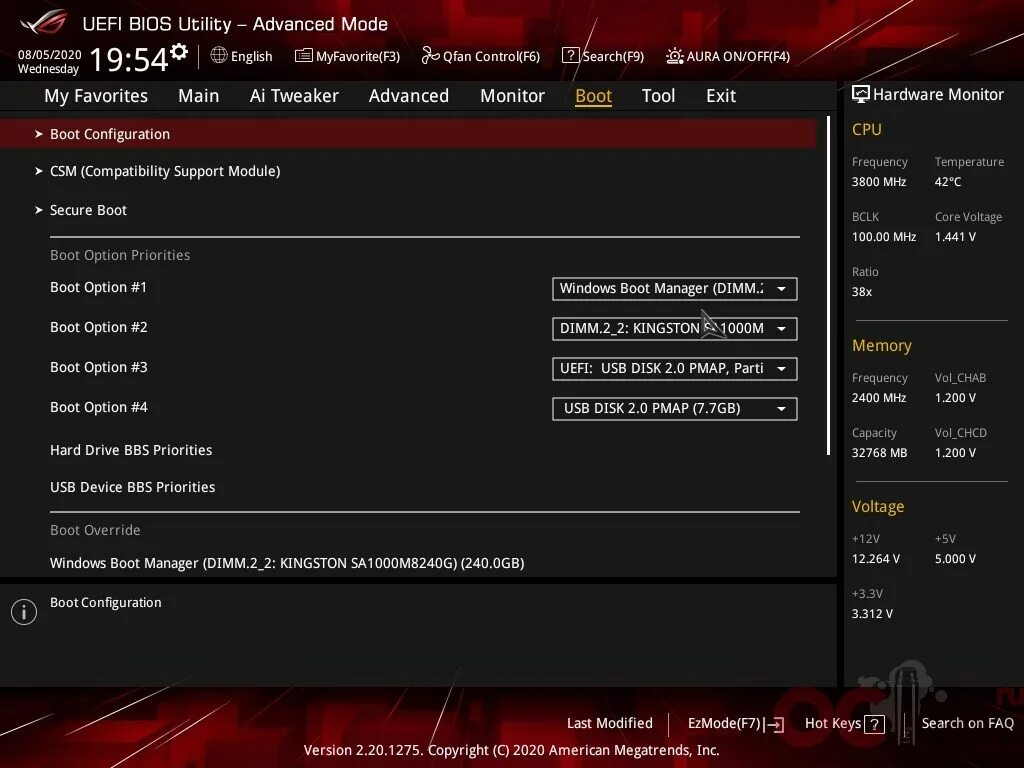Click the settings gear next to the clock
The image size is (1024, 768).
pos(179,52)
